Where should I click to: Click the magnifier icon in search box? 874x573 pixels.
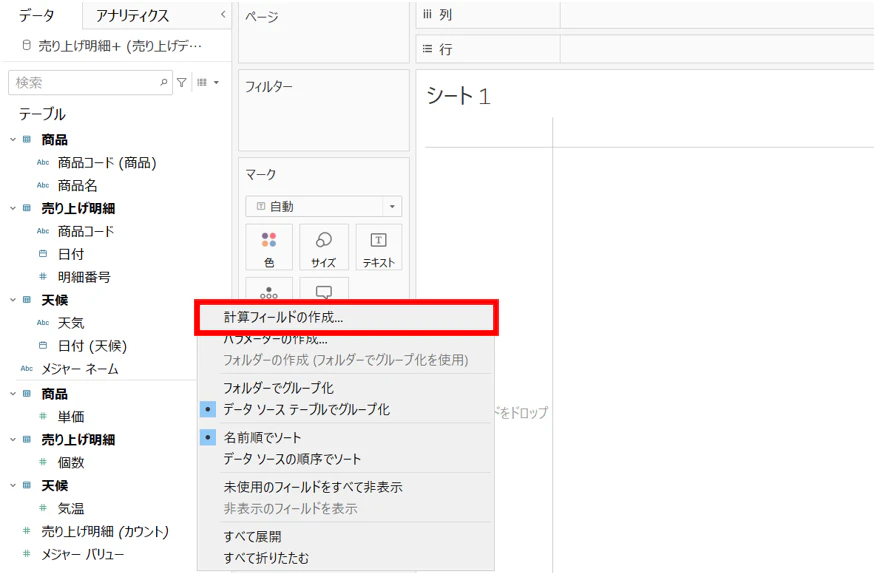click(x=163, y=82)
